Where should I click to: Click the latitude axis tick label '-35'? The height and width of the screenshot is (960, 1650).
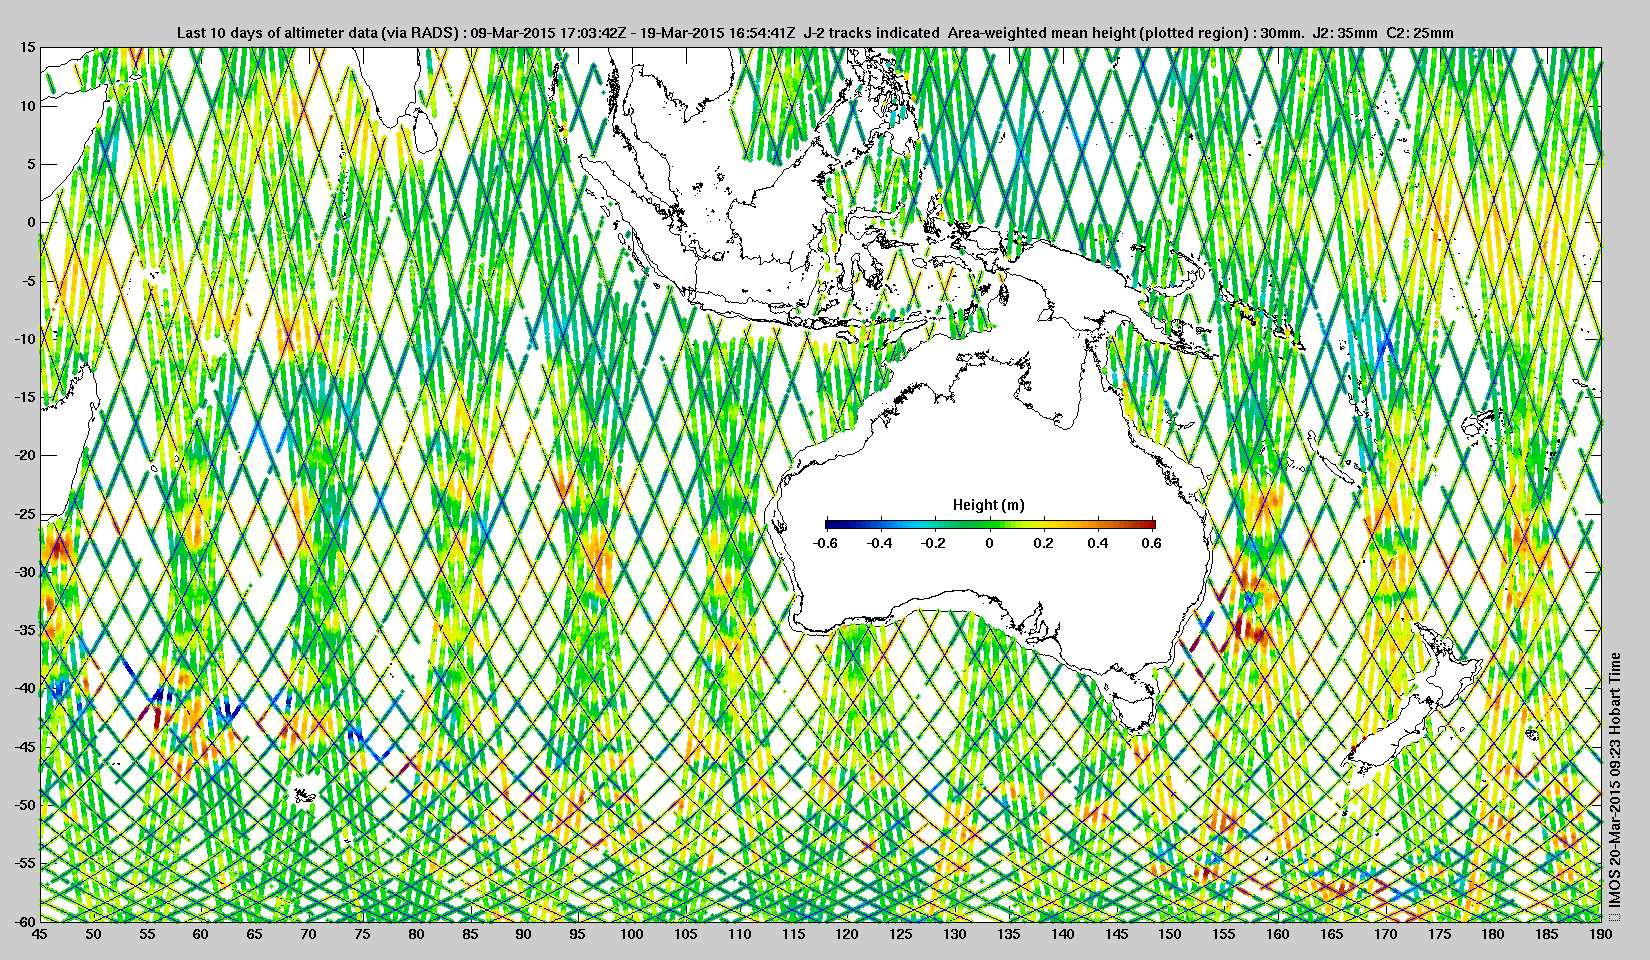(26, 630)
